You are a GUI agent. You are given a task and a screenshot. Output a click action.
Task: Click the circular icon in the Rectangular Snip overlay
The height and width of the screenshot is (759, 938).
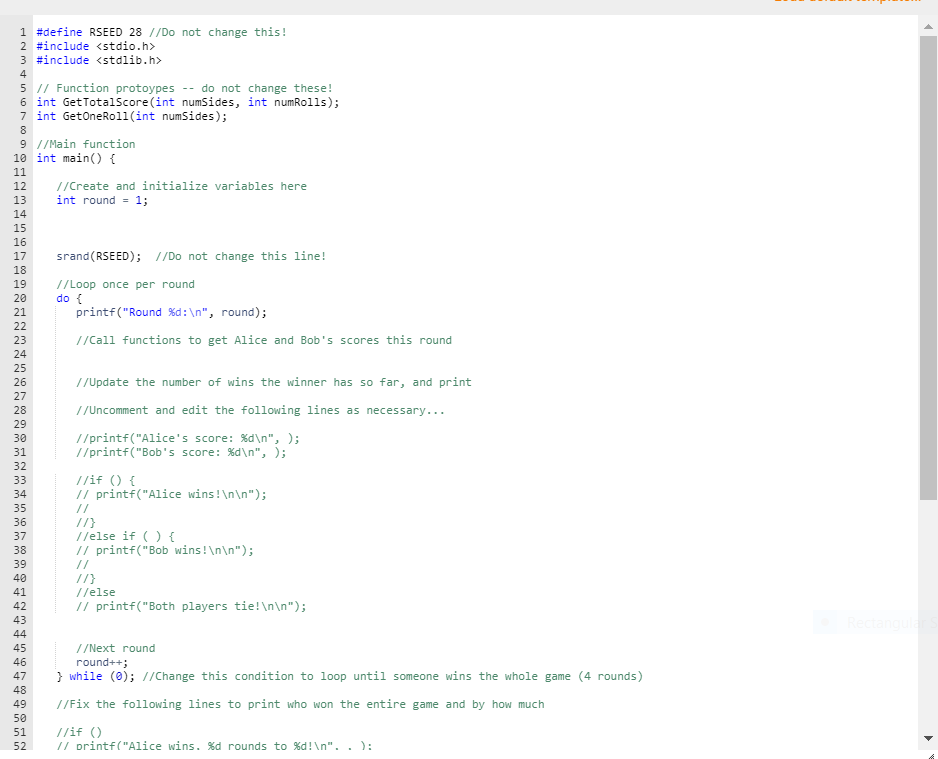click(x=826, y=622)
